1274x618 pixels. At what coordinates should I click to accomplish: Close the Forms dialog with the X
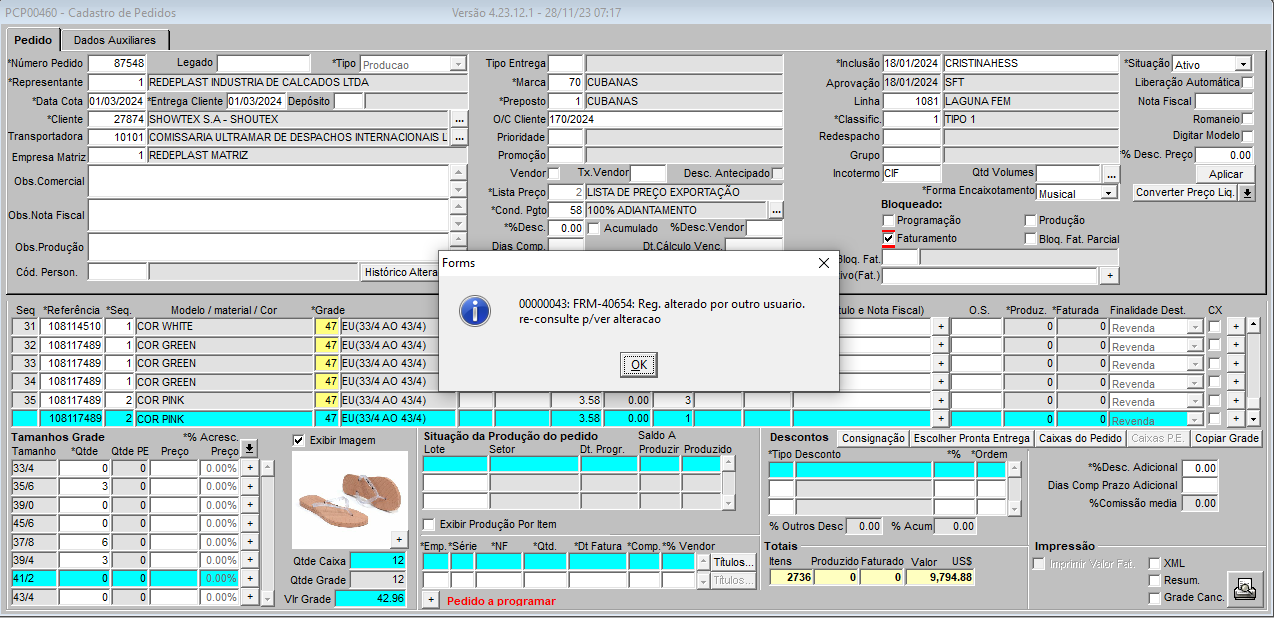pyautogui.click(x=823, y=263)
